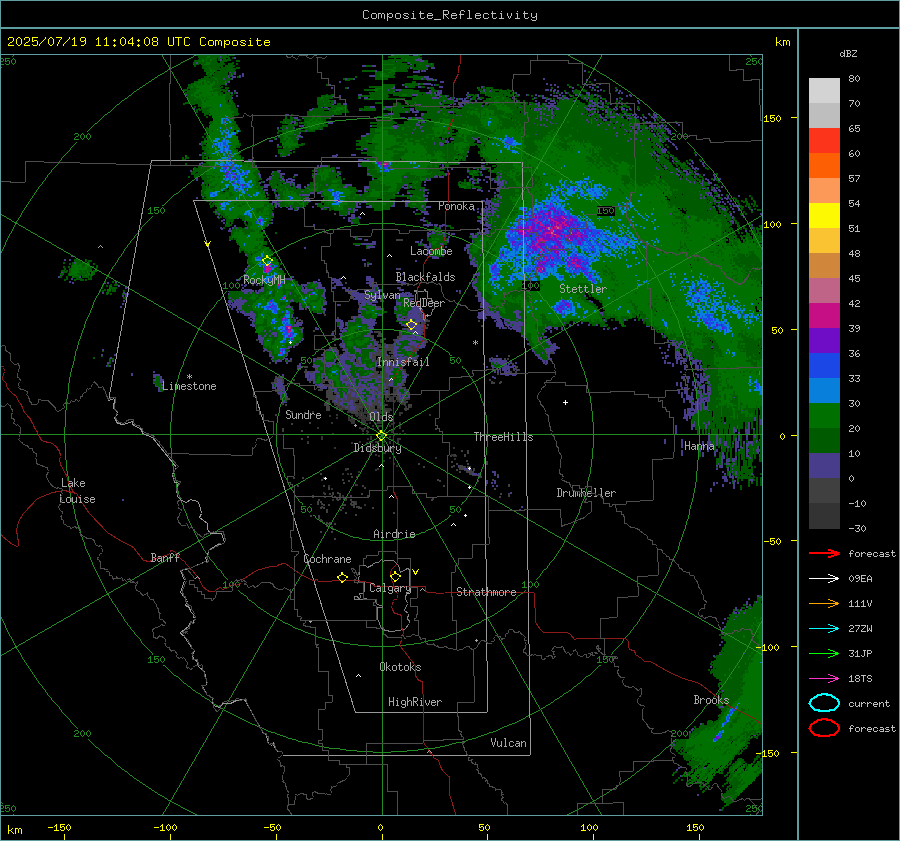The width and height of the screenshot is (900, 841).
Task: Select the magenta 18TS arrow icon
Action: tap(824, 679)
